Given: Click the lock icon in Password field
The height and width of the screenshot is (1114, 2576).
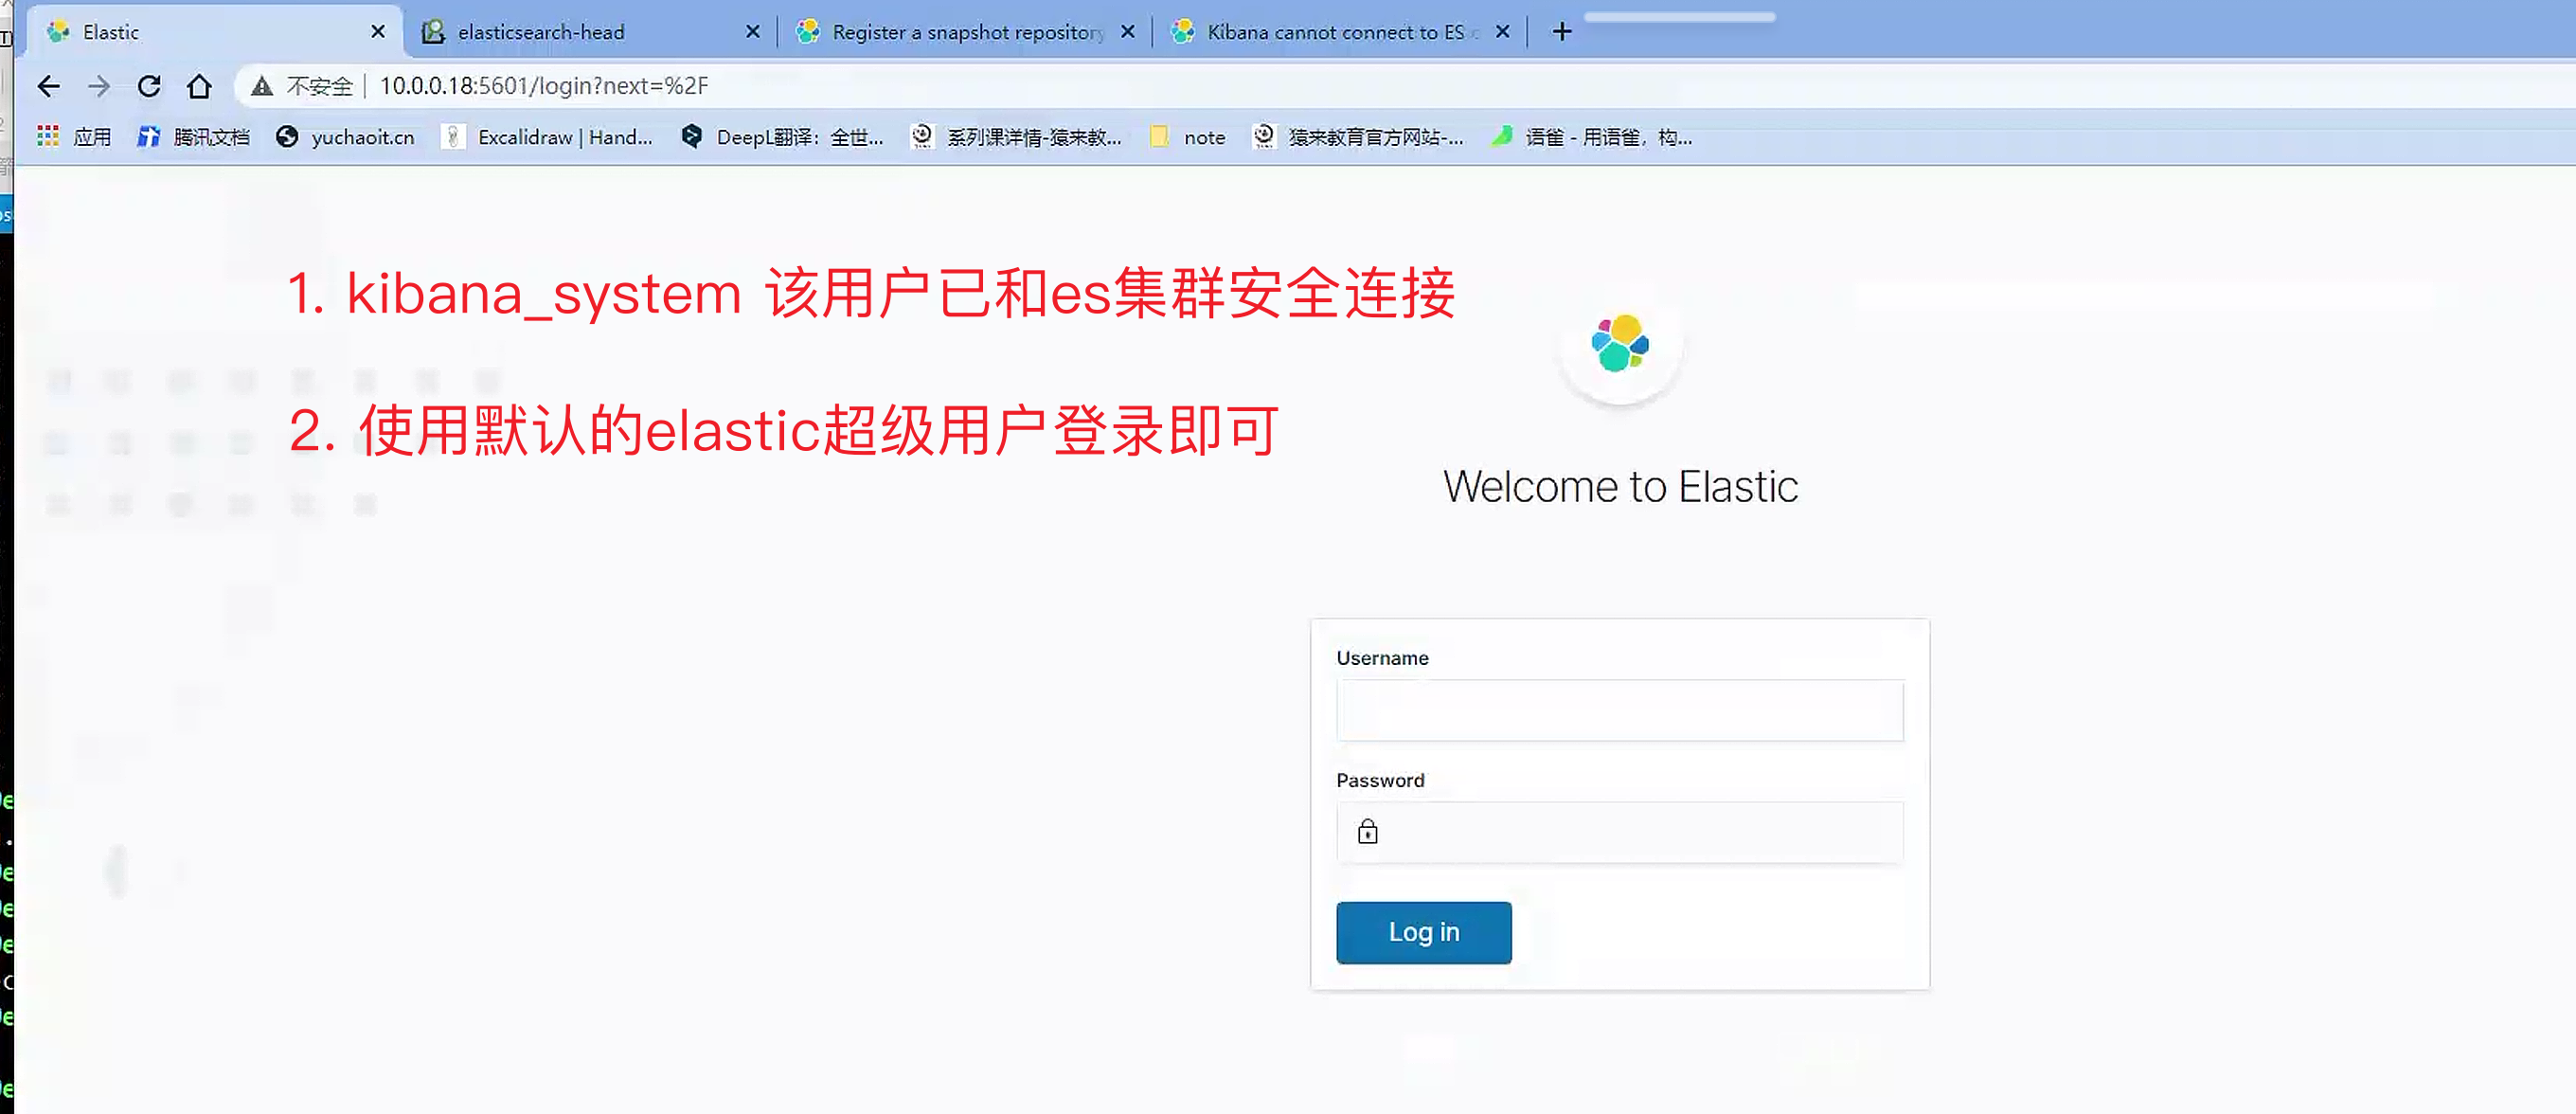Looking at the screenshot, I should 1367,832.
